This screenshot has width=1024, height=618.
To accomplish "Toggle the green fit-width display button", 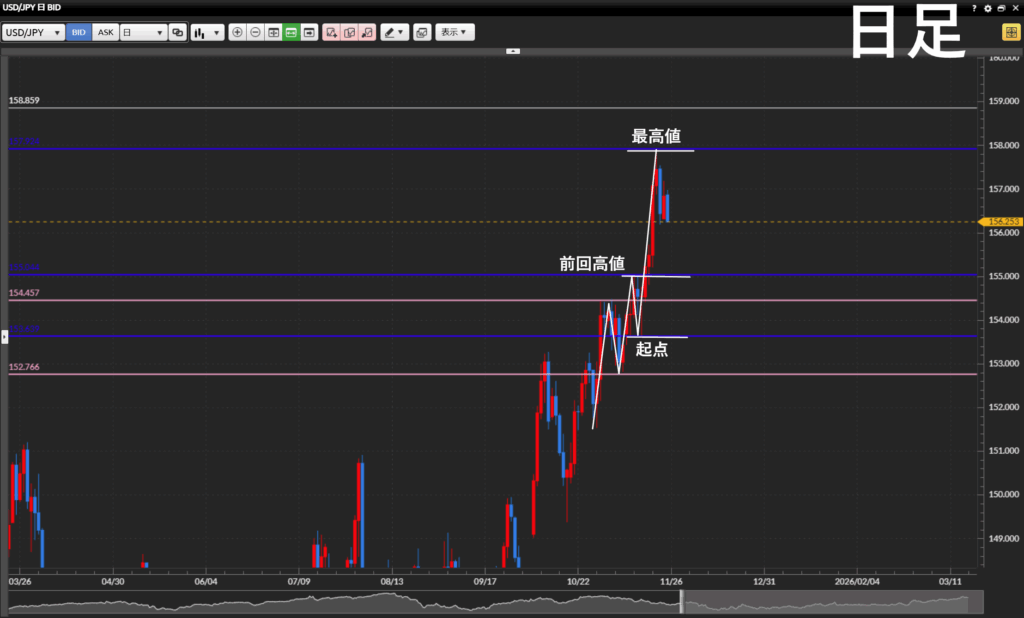I will pos(291,32).
